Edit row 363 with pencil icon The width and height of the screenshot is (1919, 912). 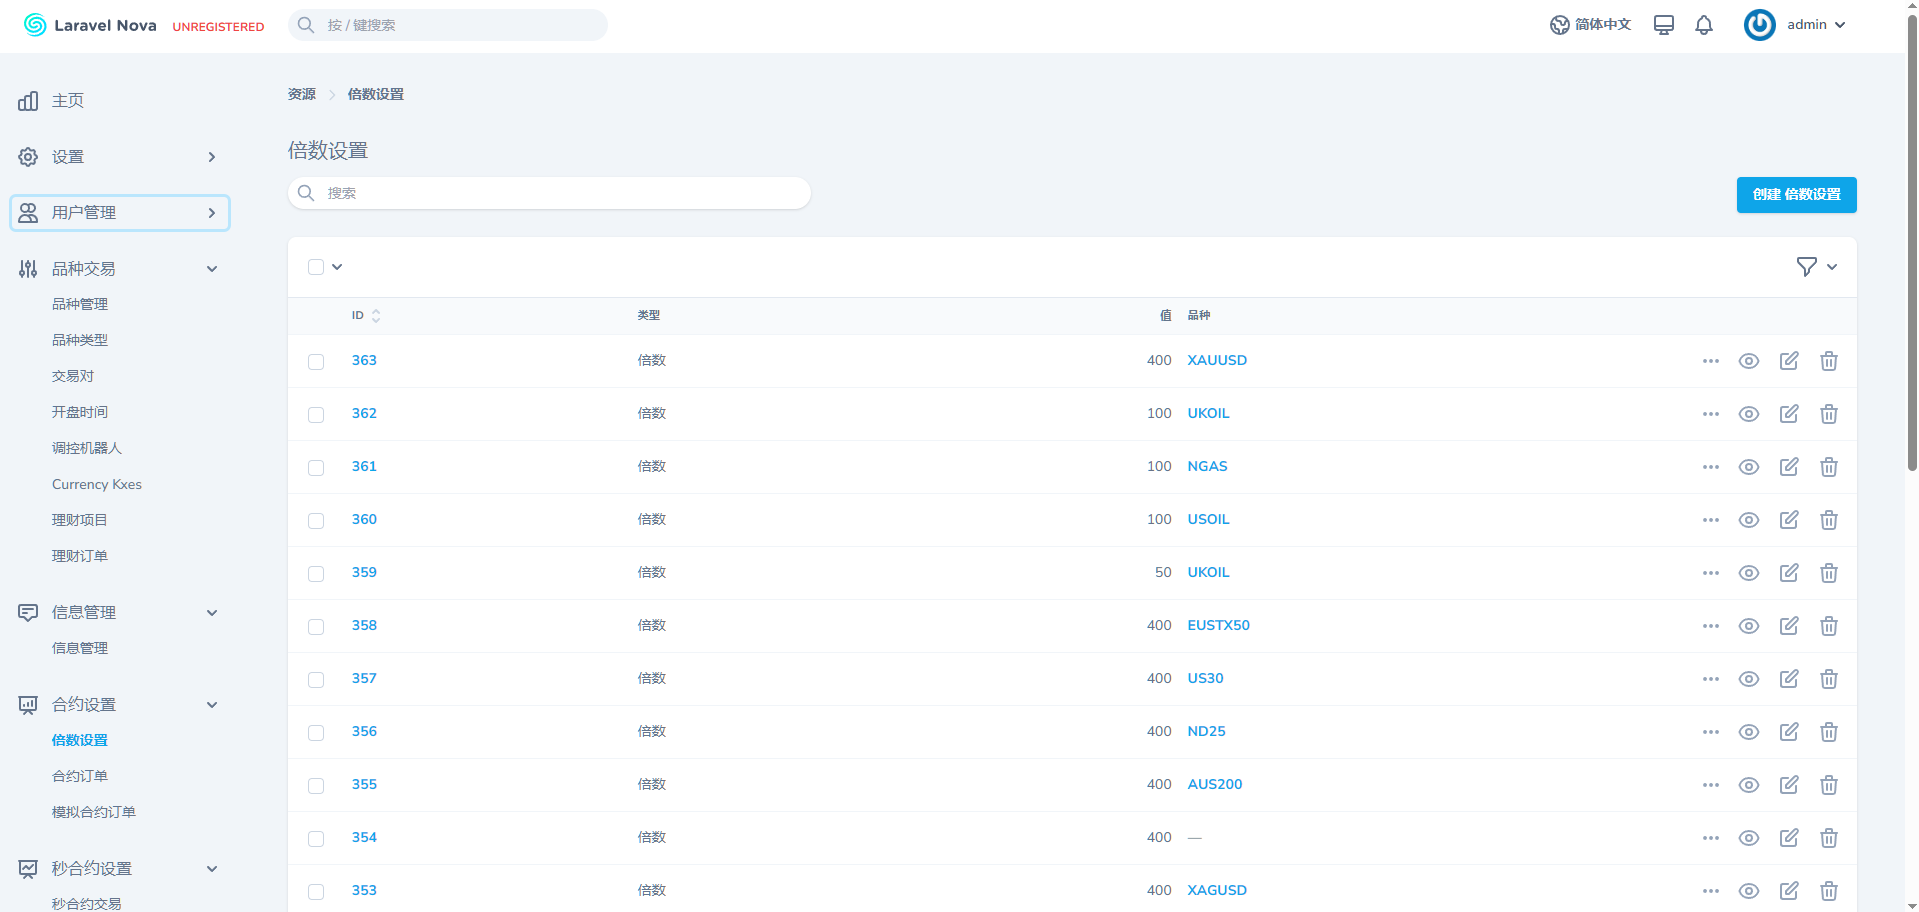[x=1789, y=361]
